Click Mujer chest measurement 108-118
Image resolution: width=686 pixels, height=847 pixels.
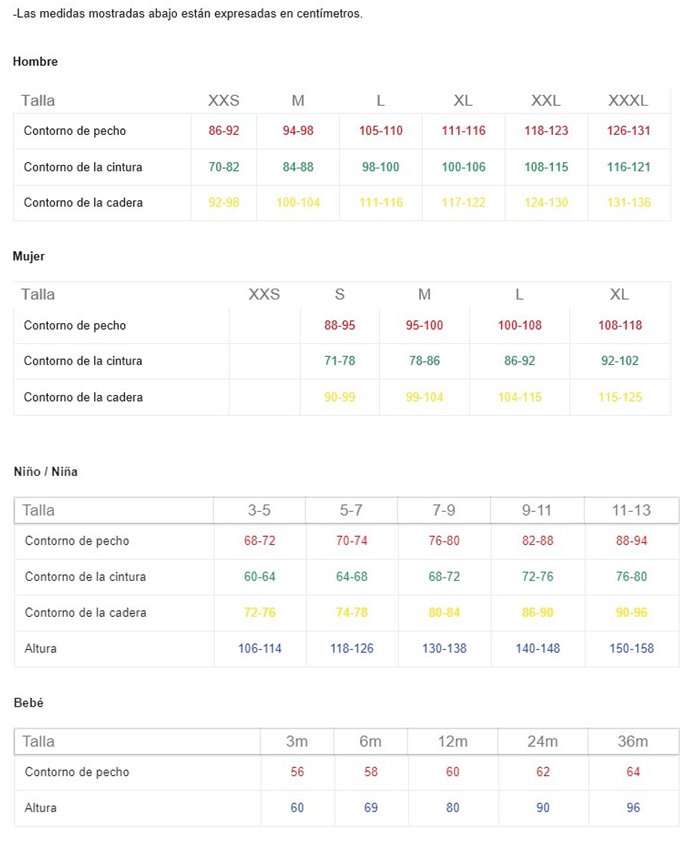coord(620,325)
